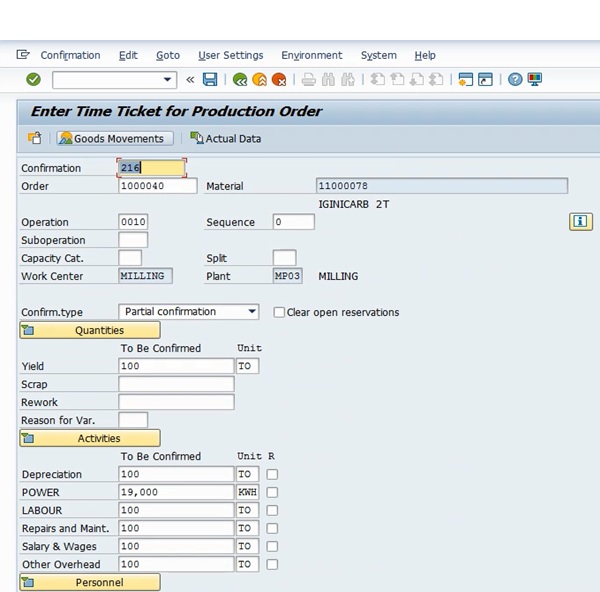
Task: Click the Goods Movements button
Action: (x=115, y=138)
